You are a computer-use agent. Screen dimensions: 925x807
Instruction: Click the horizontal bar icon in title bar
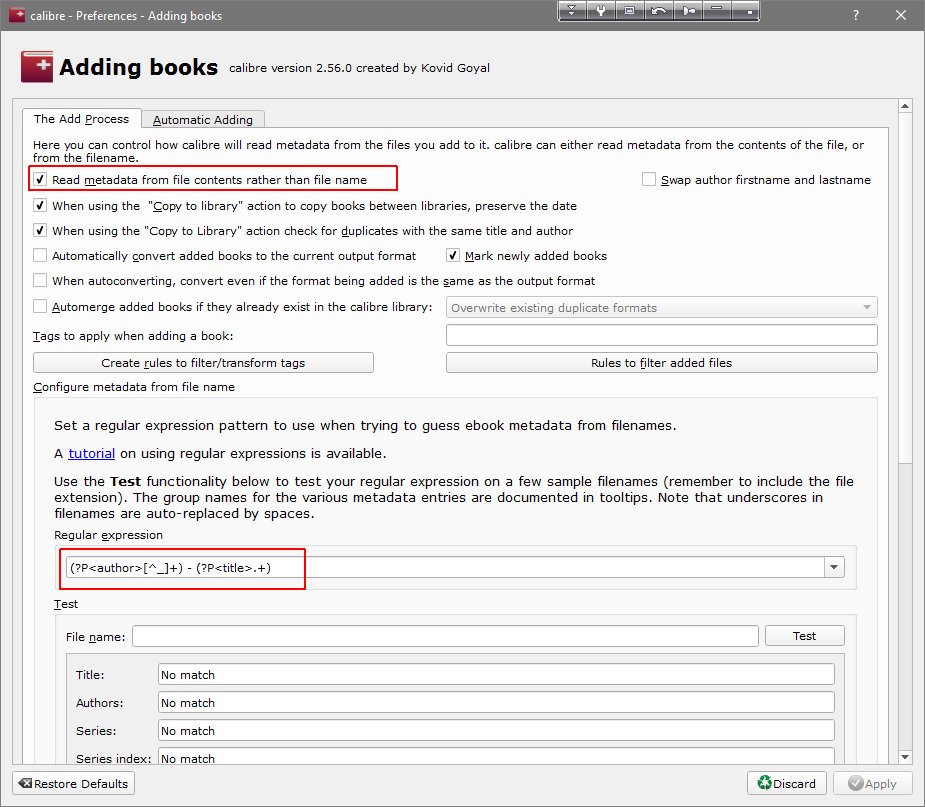pos(717,11)
